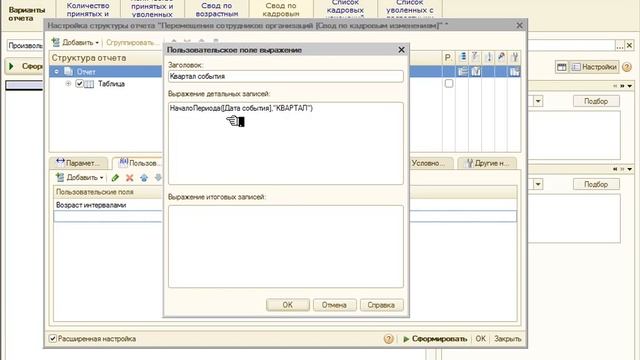Switch to the Другие н... tab
This screenshot has width=640, height=360.
click(487, 163)
